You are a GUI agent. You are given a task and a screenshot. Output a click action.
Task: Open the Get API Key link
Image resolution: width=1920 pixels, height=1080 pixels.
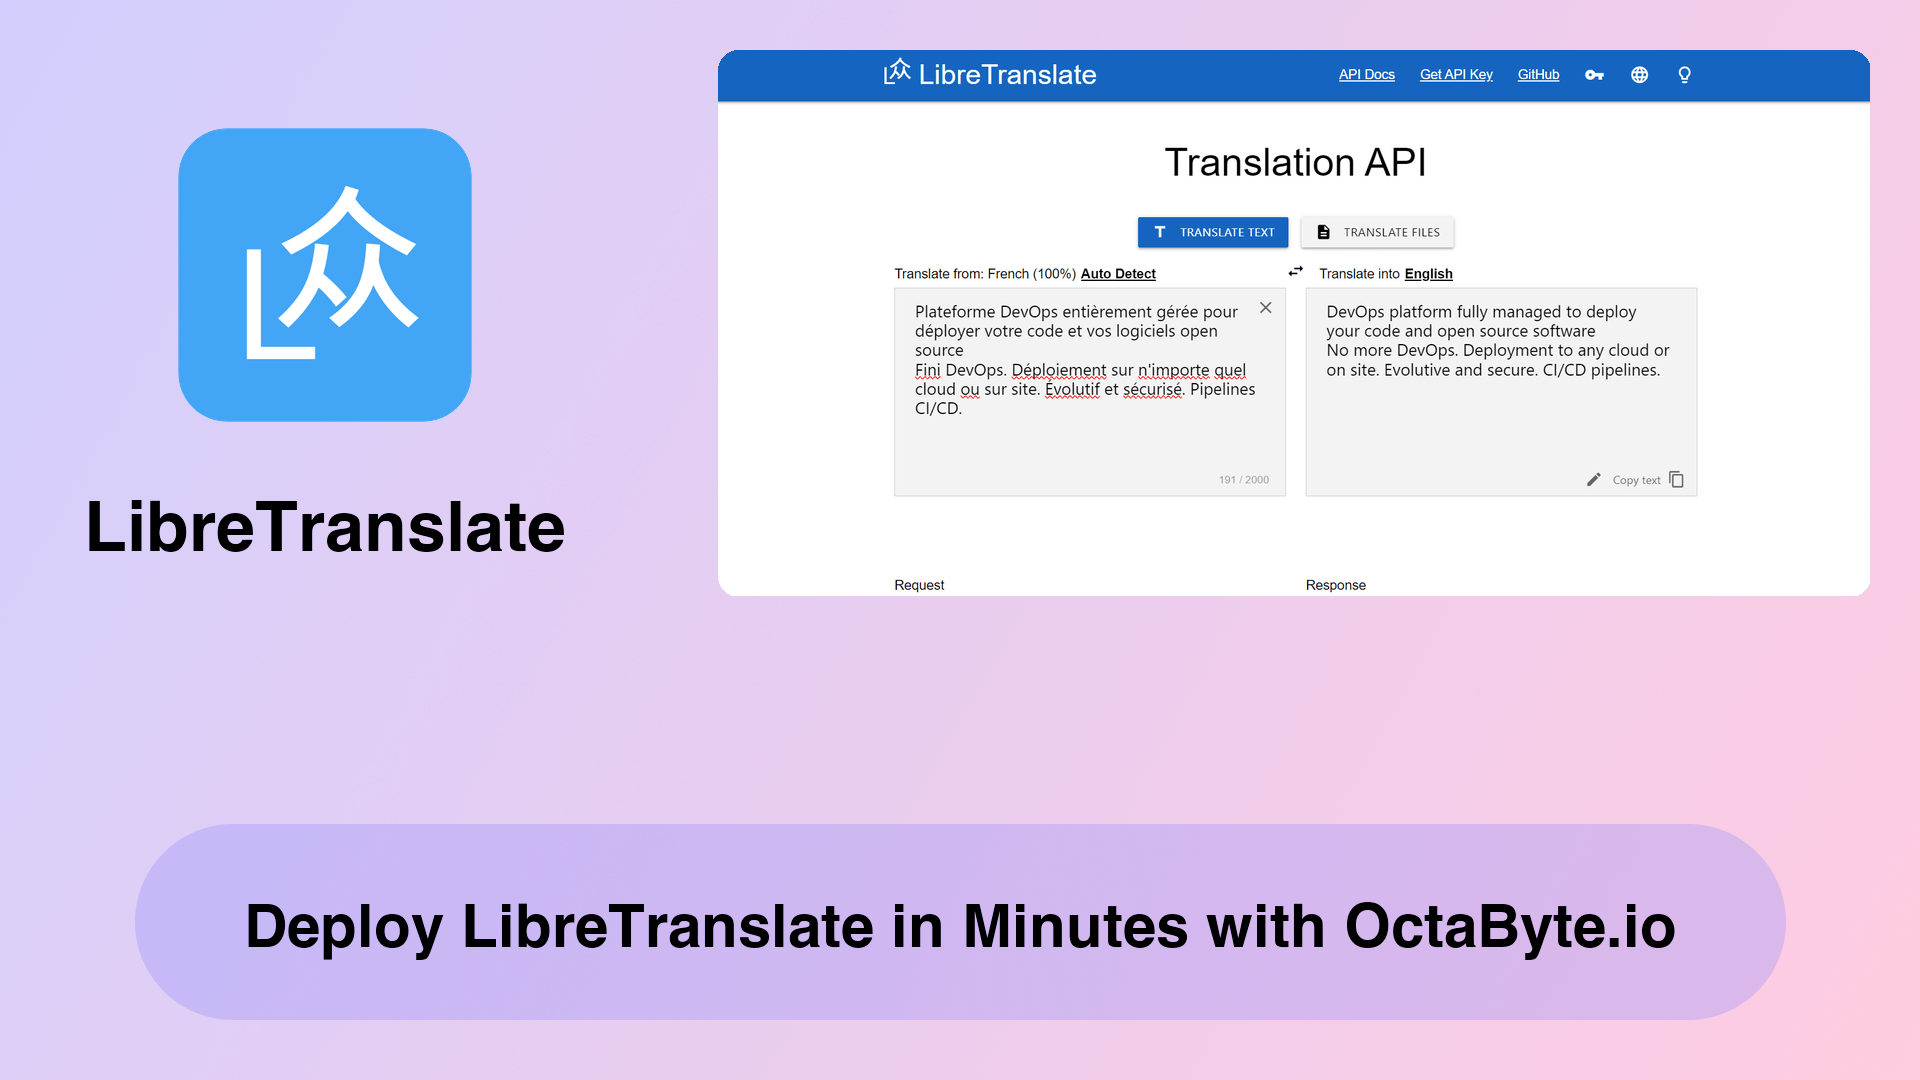pos(1456,74)
